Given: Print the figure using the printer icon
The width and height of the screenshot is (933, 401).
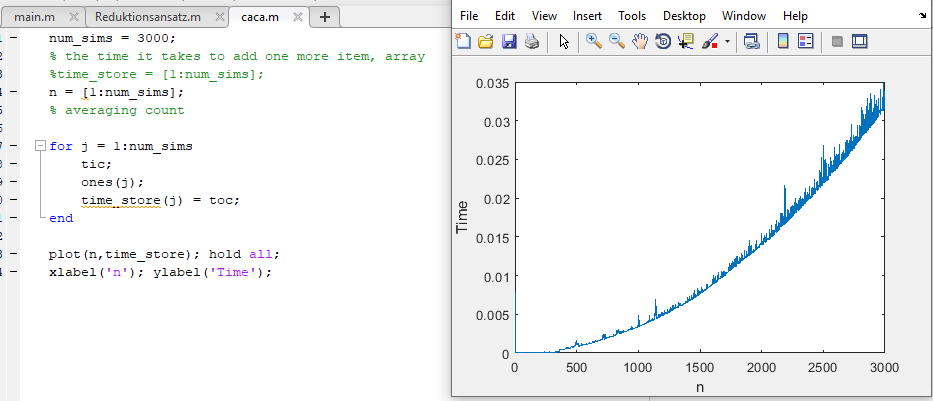Looking at the screenshot, I should pyautogui.click(x=532, y=42).
